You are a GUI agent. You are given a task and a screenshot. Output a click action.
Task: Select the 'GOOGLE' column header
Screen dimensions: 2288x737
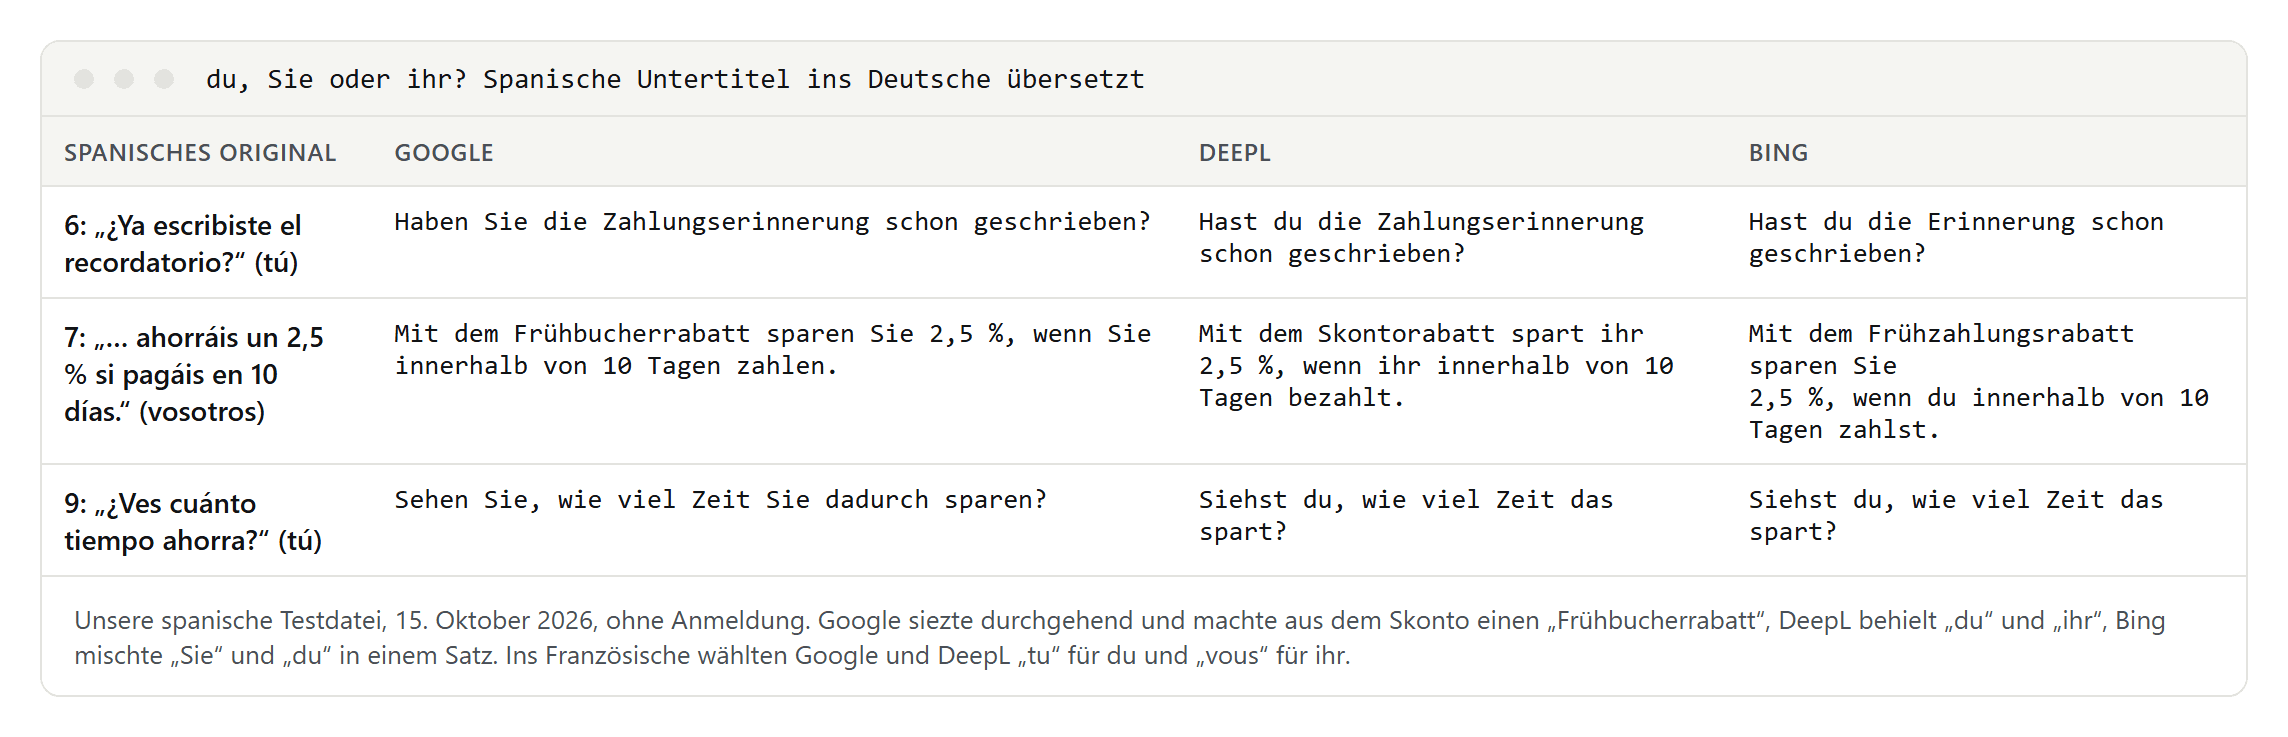pos(444,153)
